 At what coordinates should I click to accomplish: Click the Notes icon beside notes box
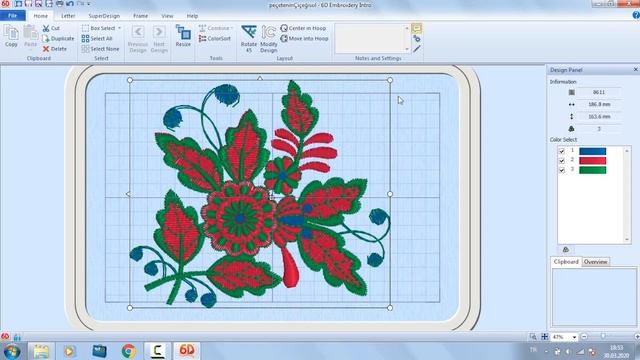coord(417,28)
